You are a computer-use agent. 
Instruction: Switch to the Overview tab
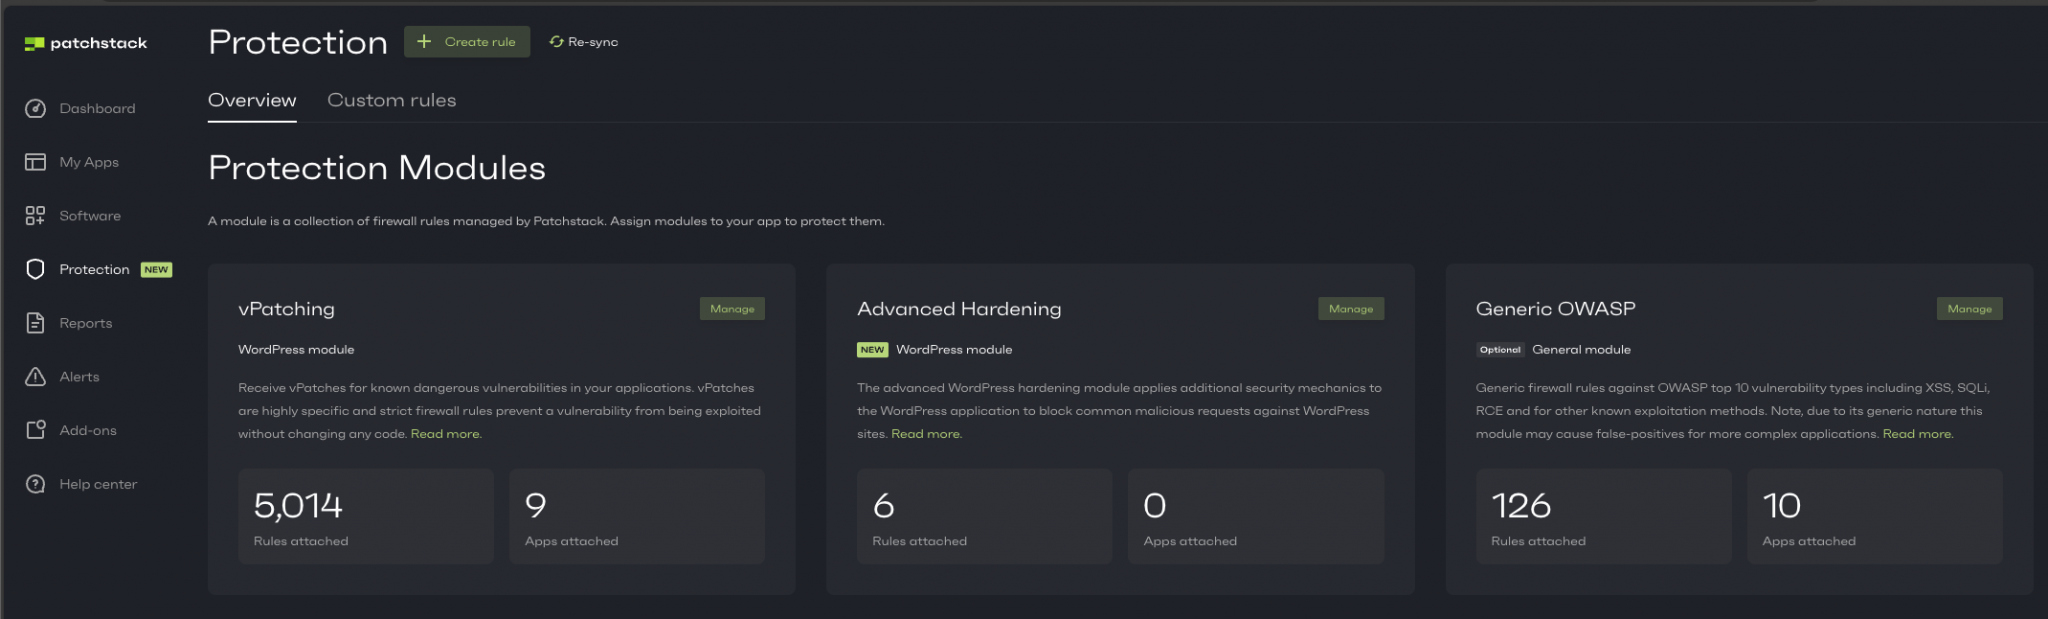(252, 100)
